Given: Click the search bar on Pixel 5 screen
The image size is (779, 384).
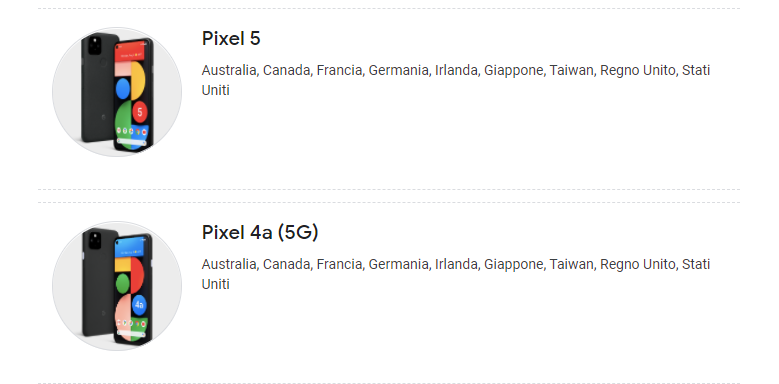Looking at the screenshot, I should coord(132,142).
